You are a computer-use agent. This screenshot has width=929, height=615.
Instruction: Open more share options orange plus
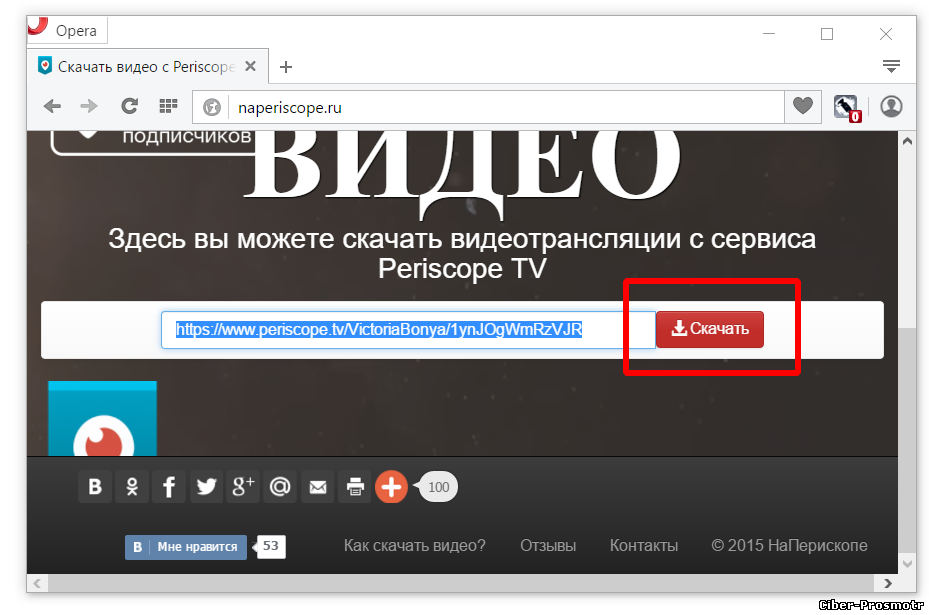tap(391, 487)
